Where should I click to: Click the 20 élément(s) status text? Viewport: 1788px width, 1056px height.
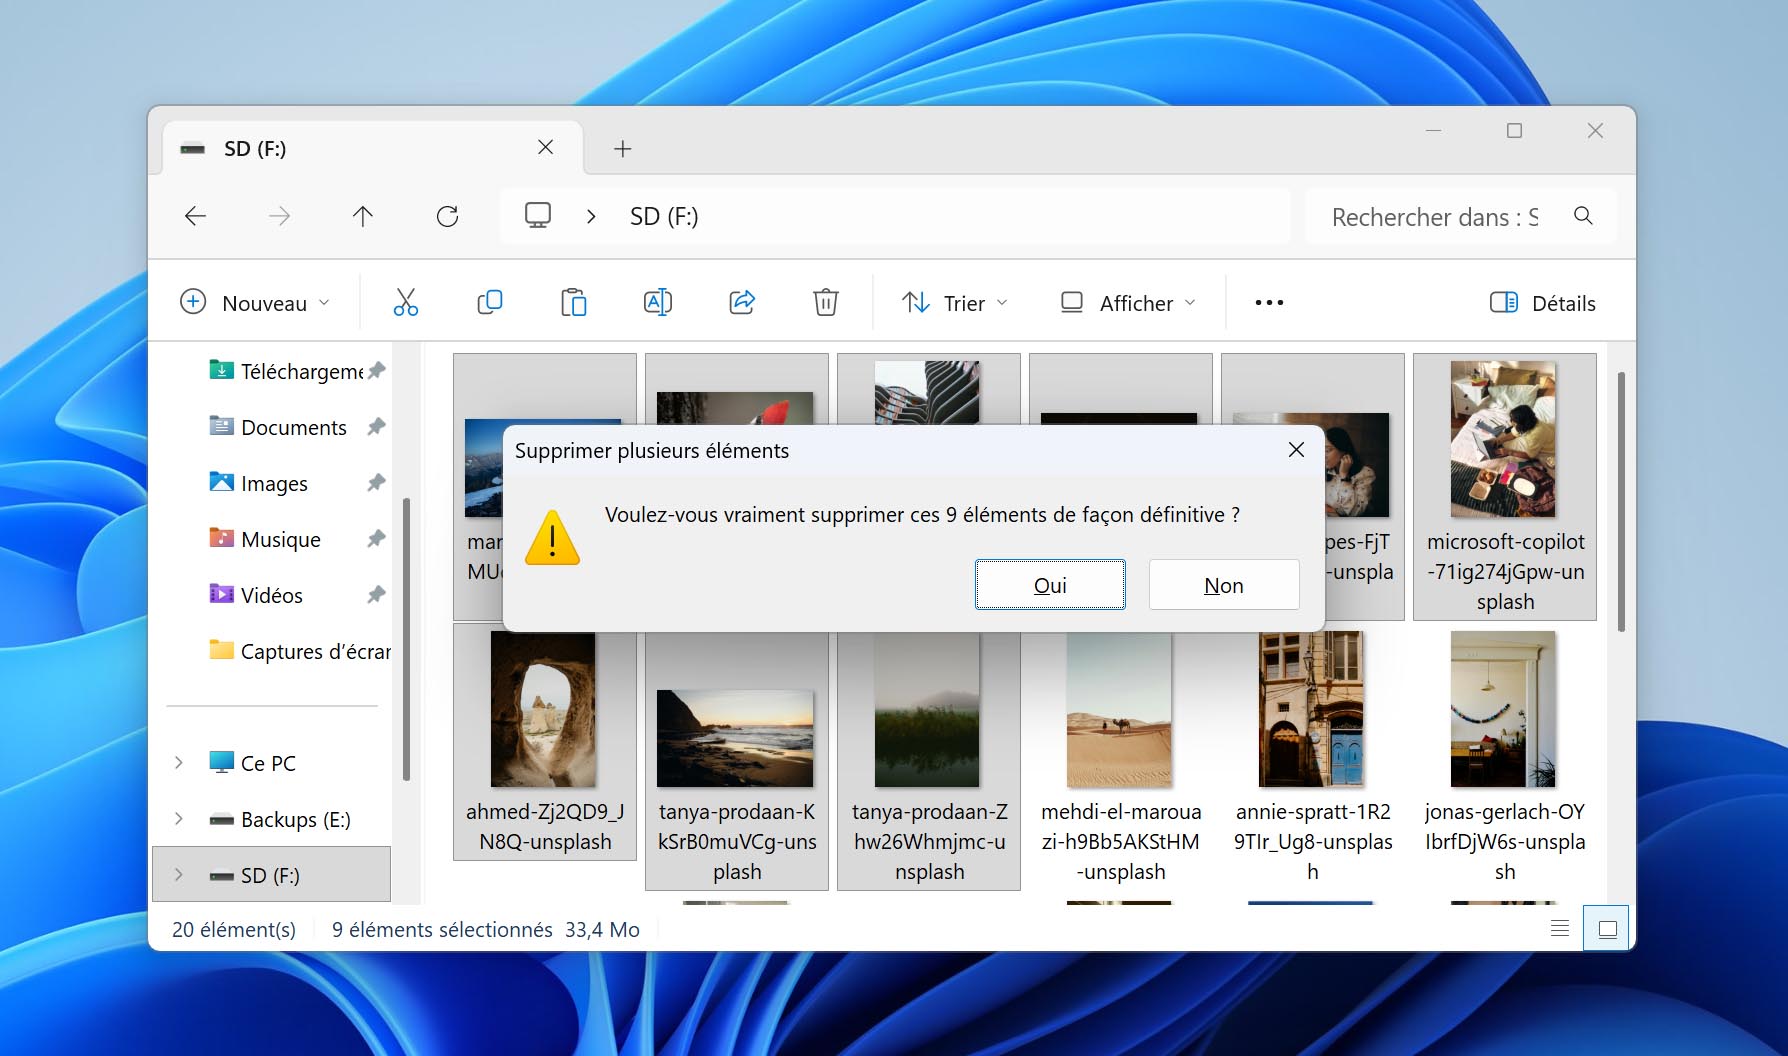[234, 929]
